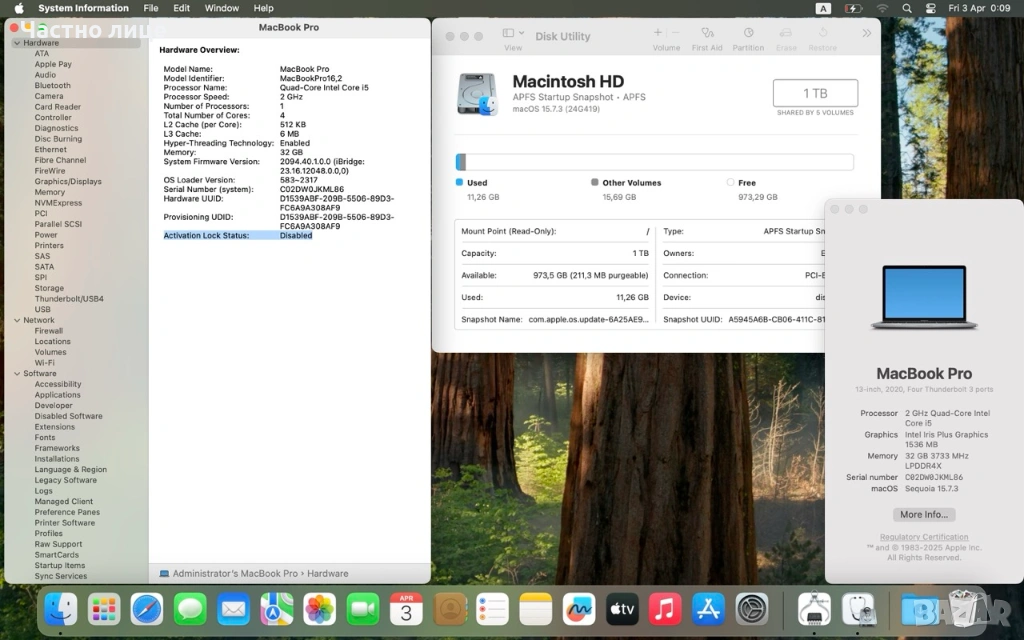This screenshot has height=640, width=1024.
Task: Select Storage in the Hardware list
Action: (x=49, y=288)
